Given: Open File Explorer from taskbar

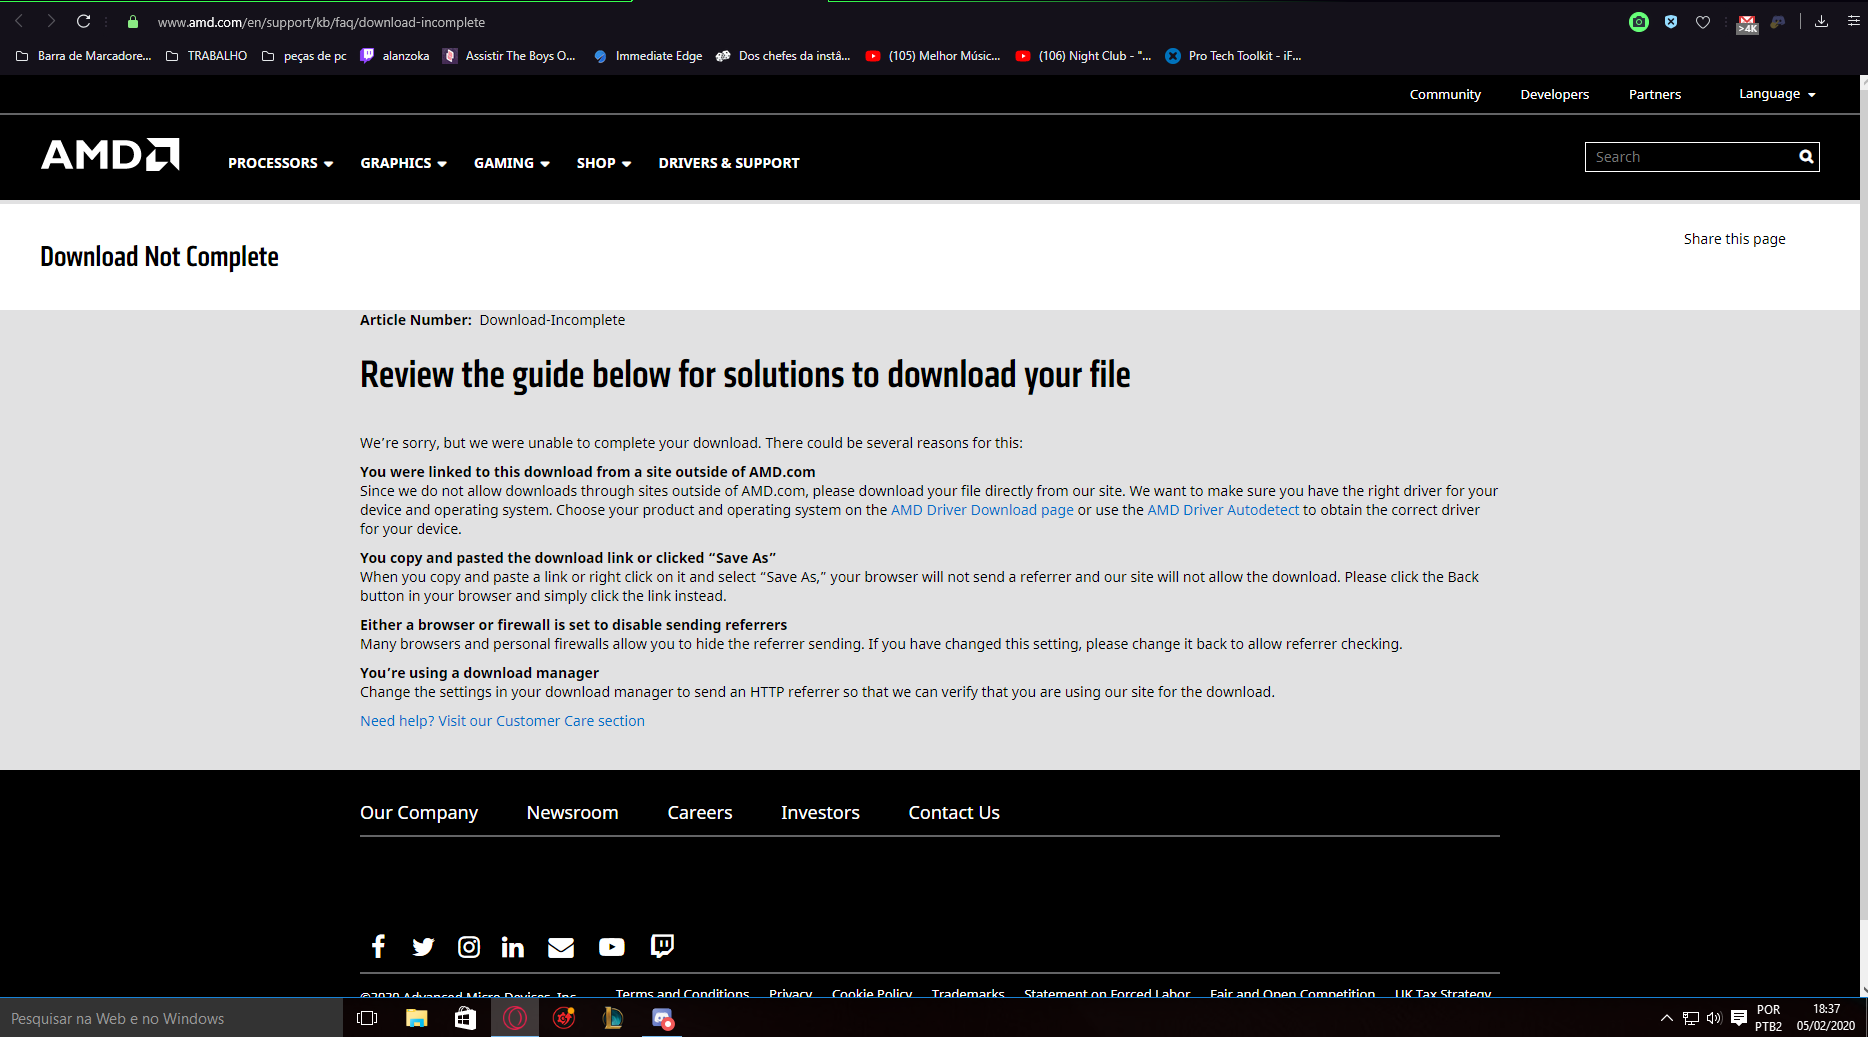Looking at the screenshot, I should [417, 1018].
